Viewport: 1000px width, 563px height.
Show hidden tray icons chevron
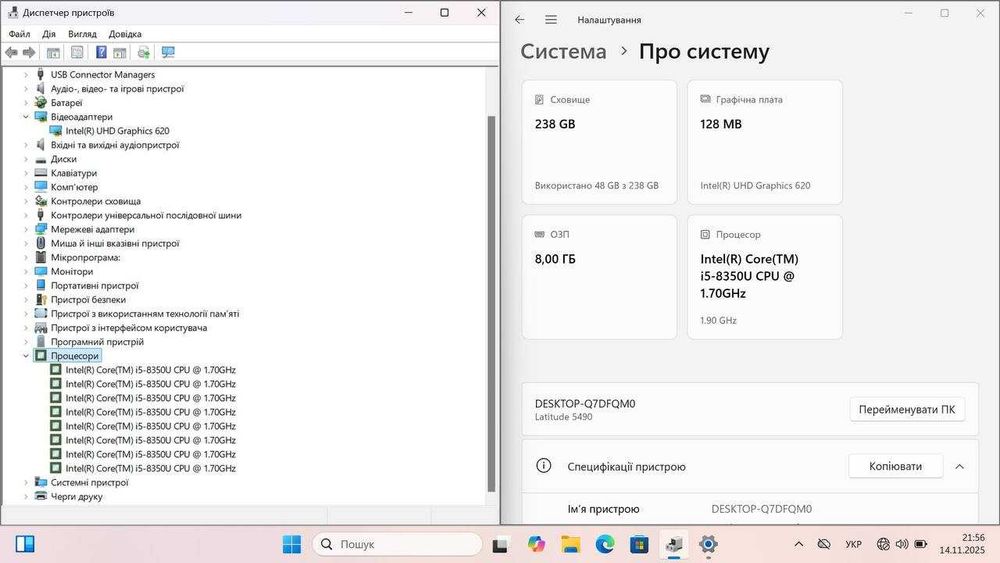798,544
